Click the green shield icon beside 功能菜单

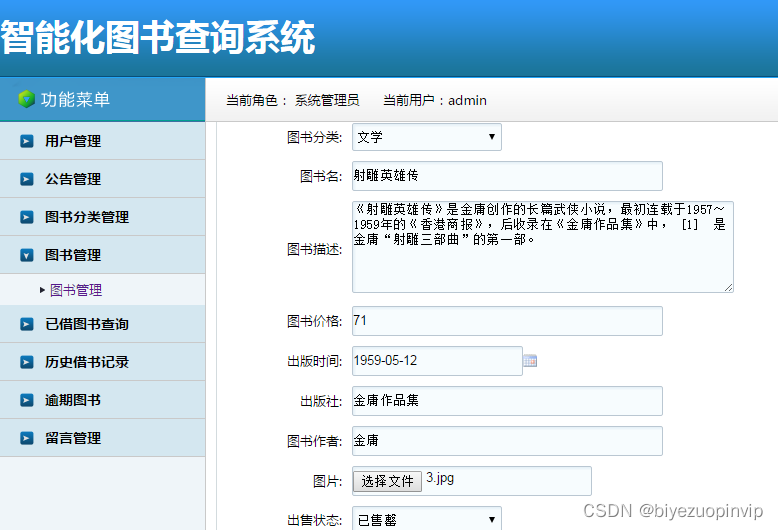(x=26, y=99)
